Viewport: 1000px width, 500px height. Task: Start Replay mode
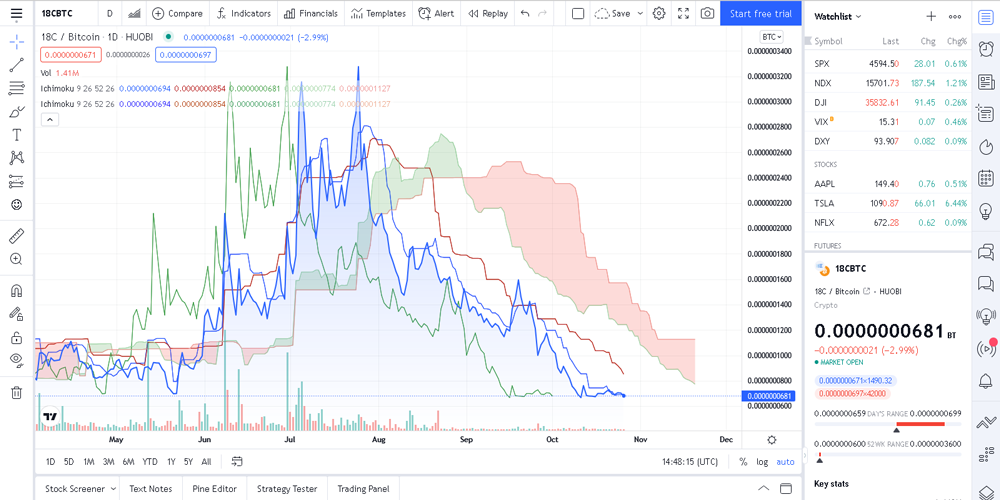pyautogui.click(x=488, y=13)
